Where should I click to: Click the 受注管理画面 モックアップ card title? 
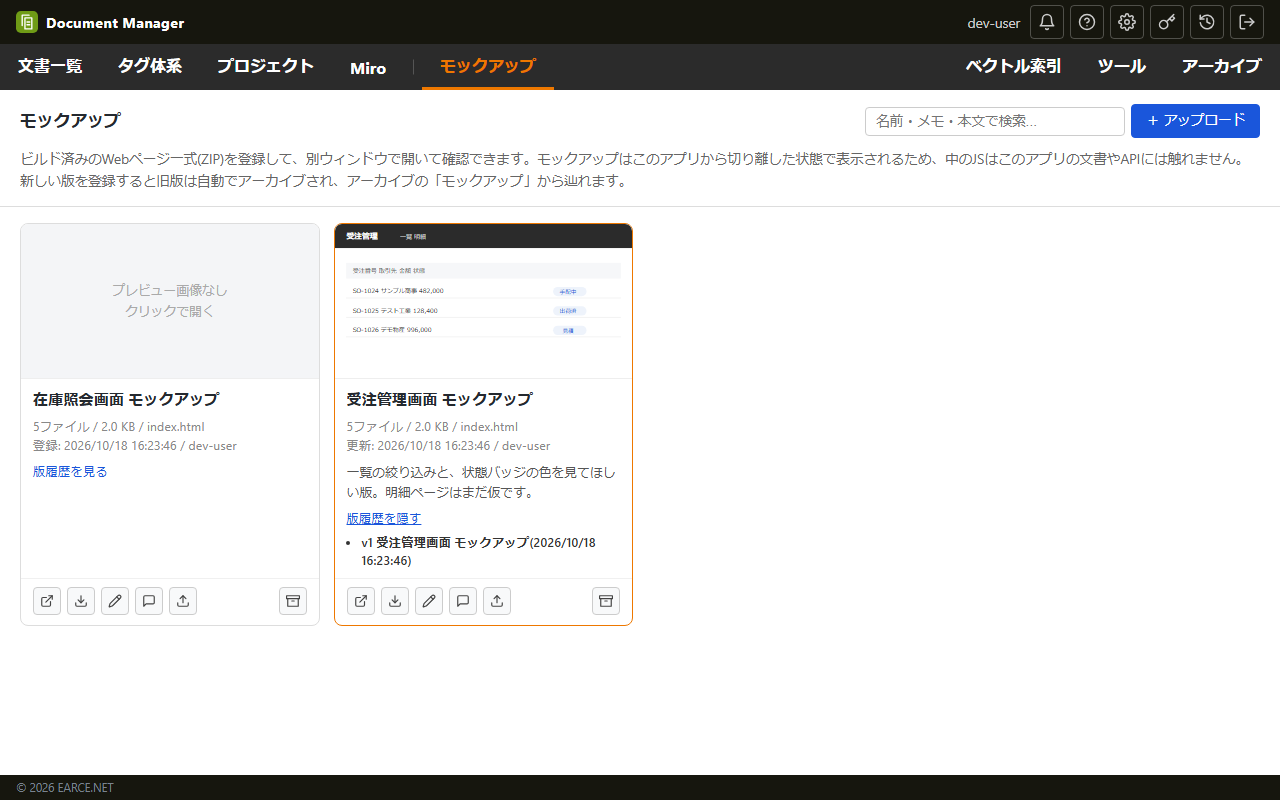[440, 399]
